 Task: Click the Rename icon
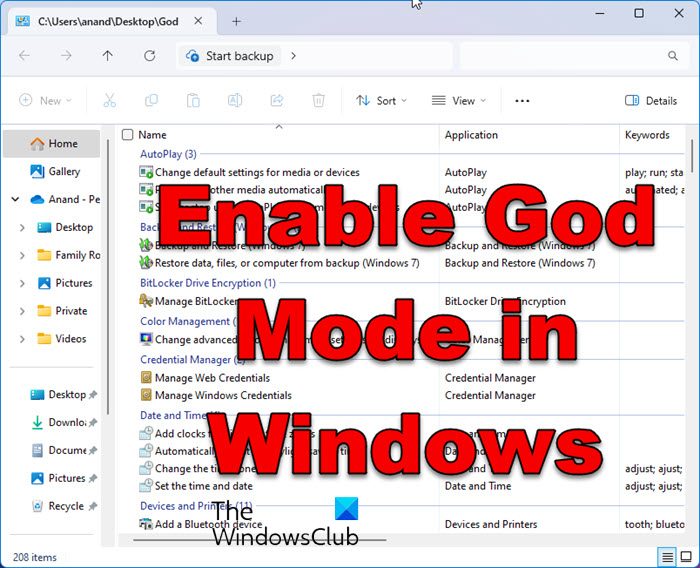click(235, 100)
